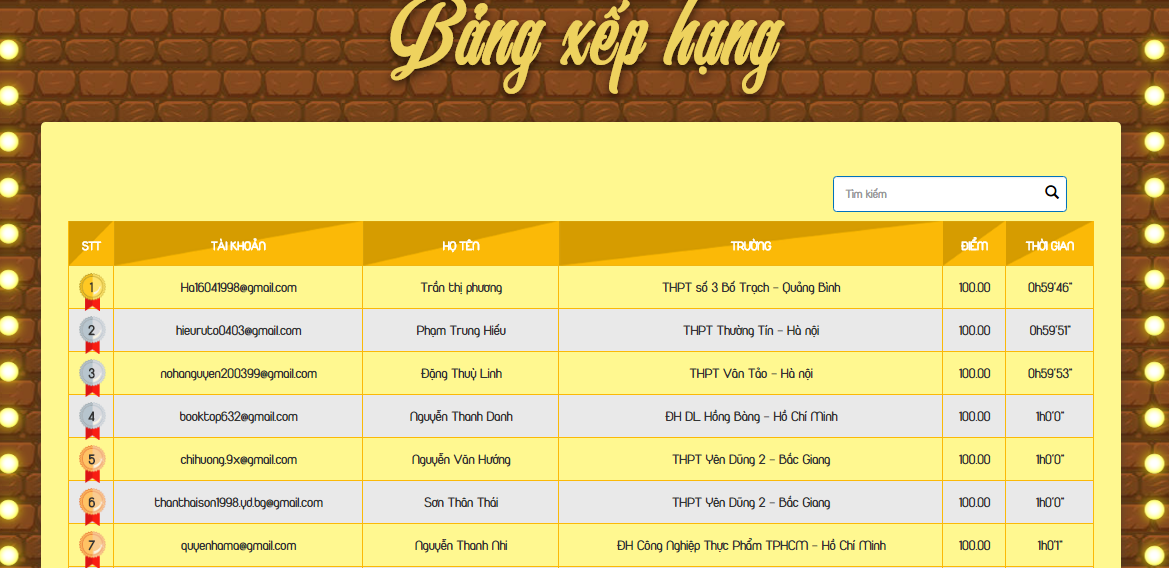The width and height of the screenshot is (1169, 568).
Task: Click the rank 6 bronze medal icon
Action: pos(92,508)
